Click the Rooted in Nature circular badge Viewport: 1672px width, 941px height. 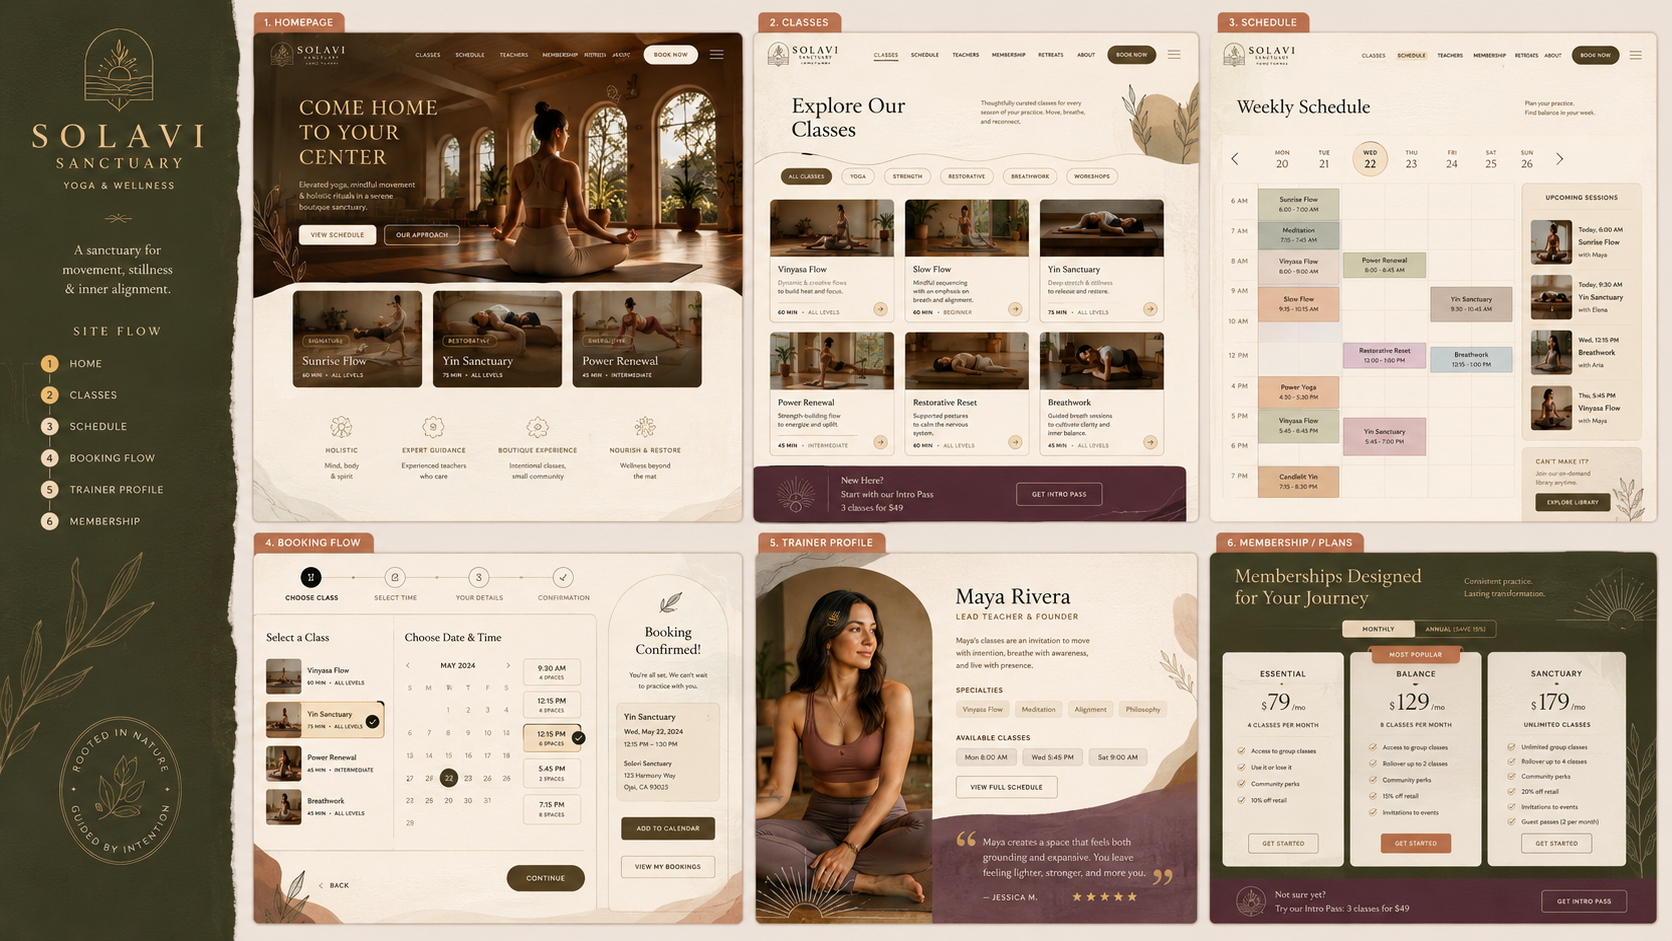tap(120, 790)
